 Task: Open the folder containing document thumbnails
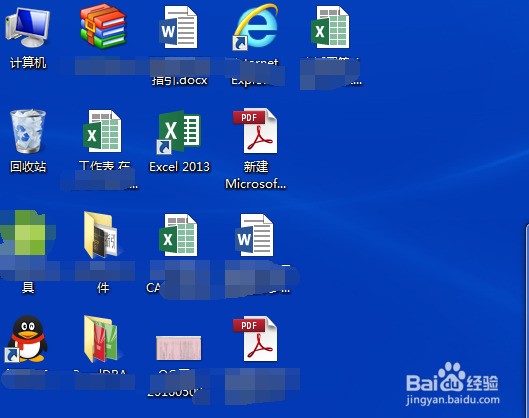pos(103,235)
